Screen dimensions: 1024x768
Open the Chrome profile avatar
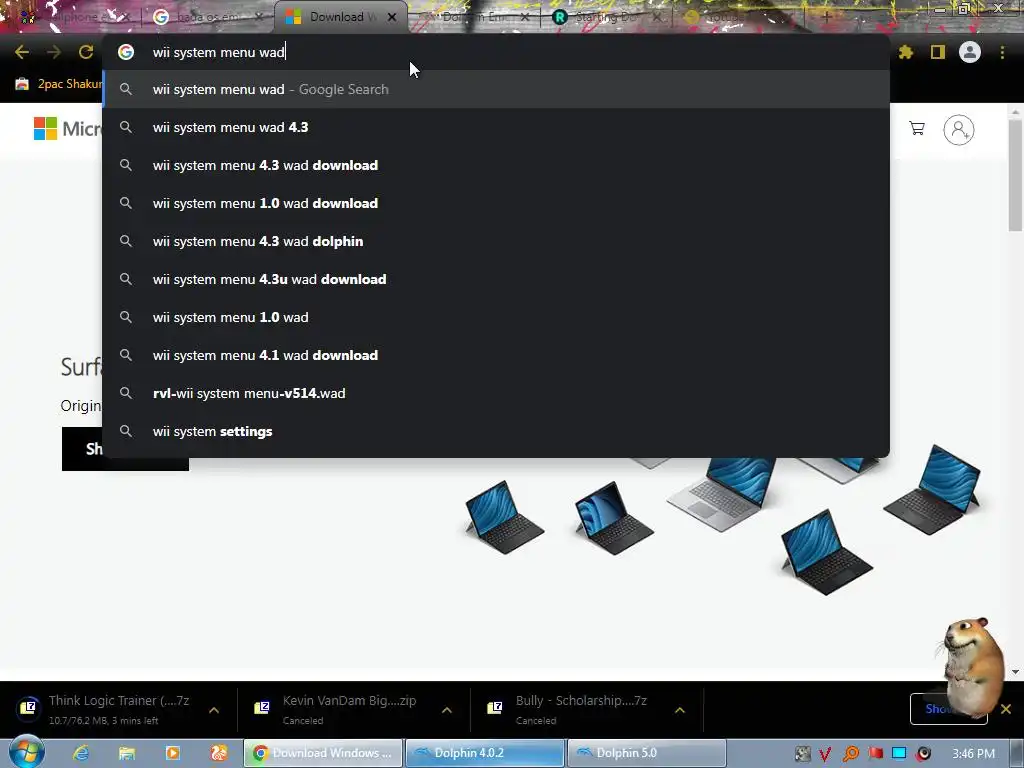pyautogui.click(x=970, y=52)
